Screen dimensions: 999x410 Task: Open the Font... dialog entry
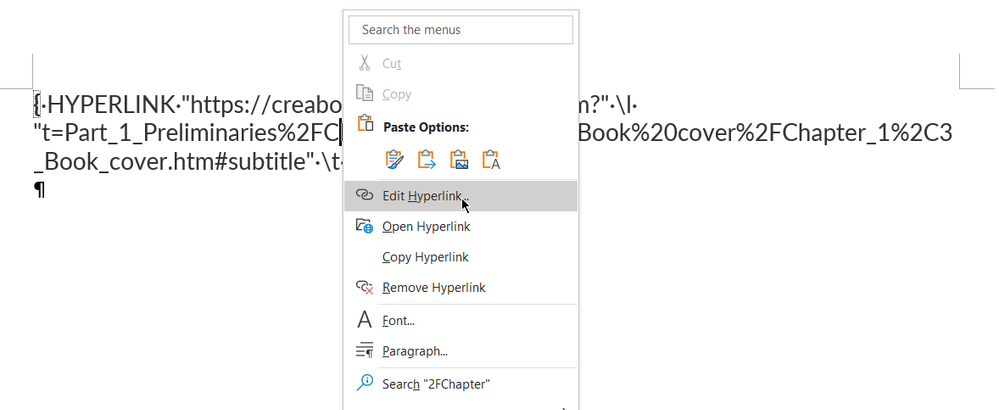click(398, 320)
